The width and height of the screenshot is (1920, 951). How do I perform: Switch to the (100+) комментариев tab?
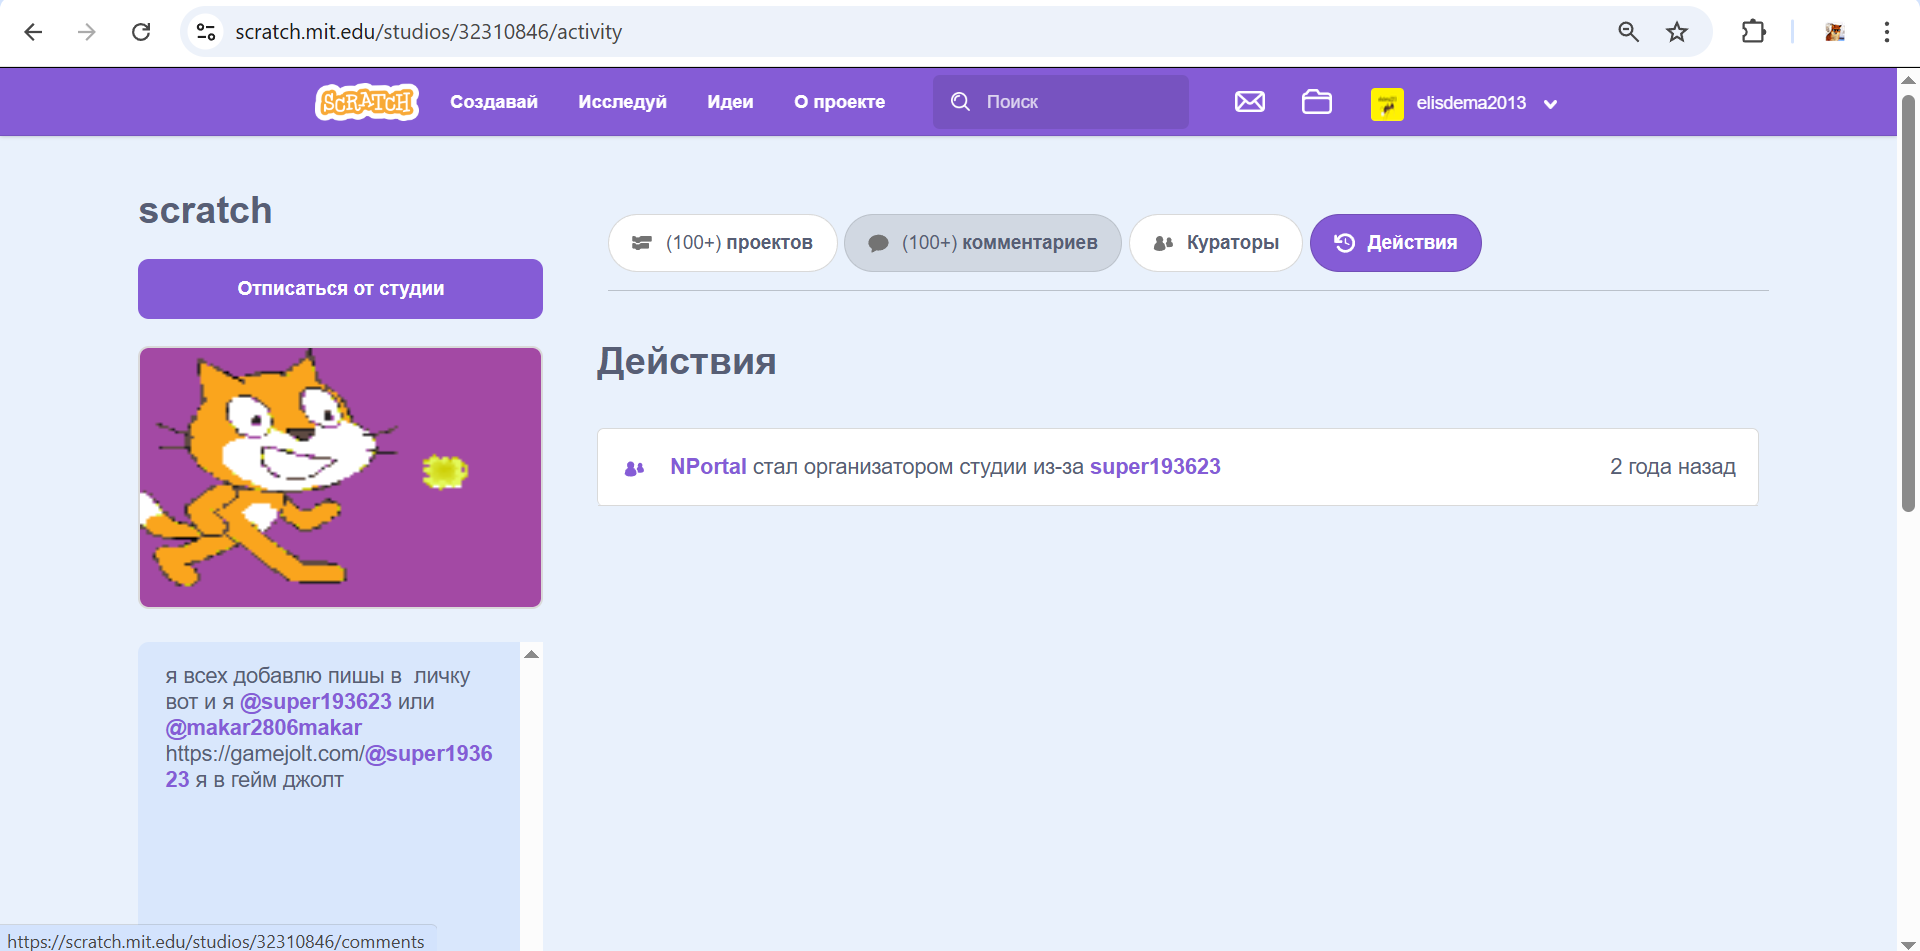983,243
